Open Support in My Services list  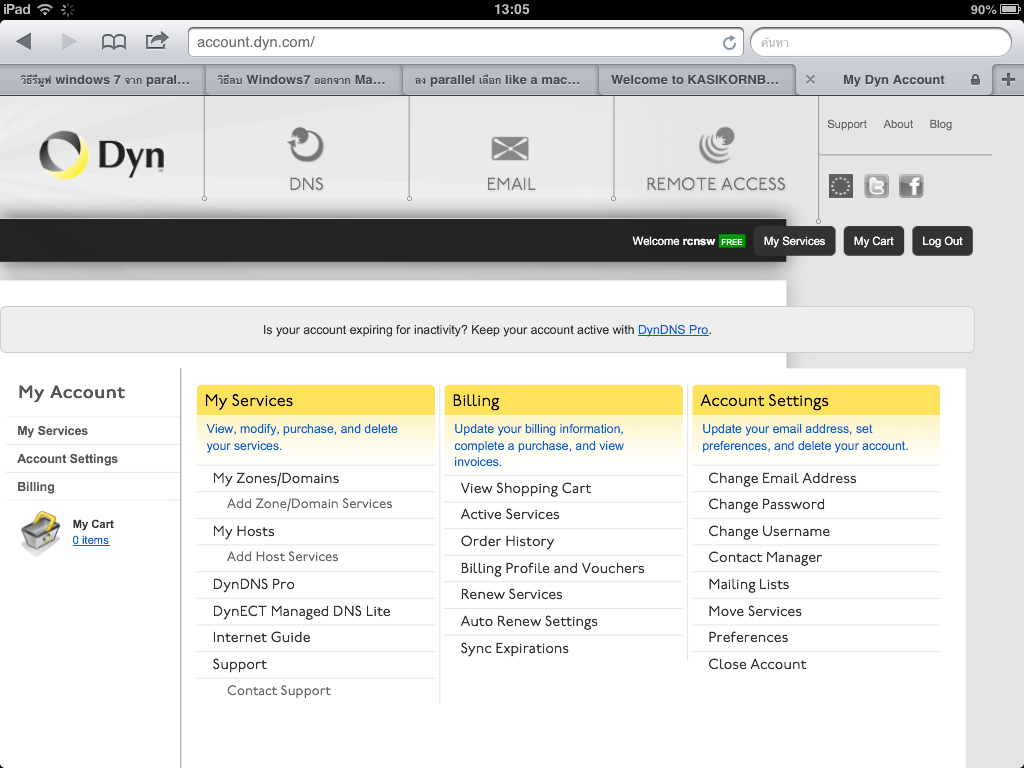coord(240,664)
